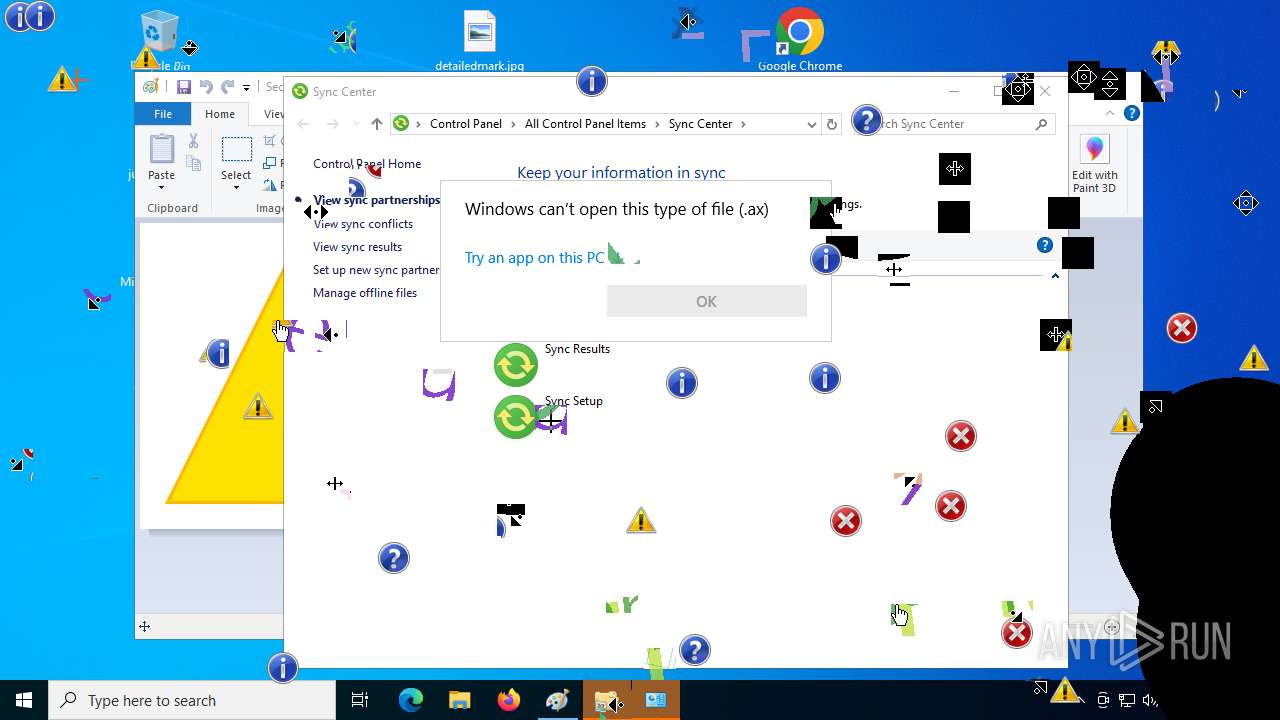Click the Back arrow in Sync Center
1280x720 pixels.
coord(304,124)
